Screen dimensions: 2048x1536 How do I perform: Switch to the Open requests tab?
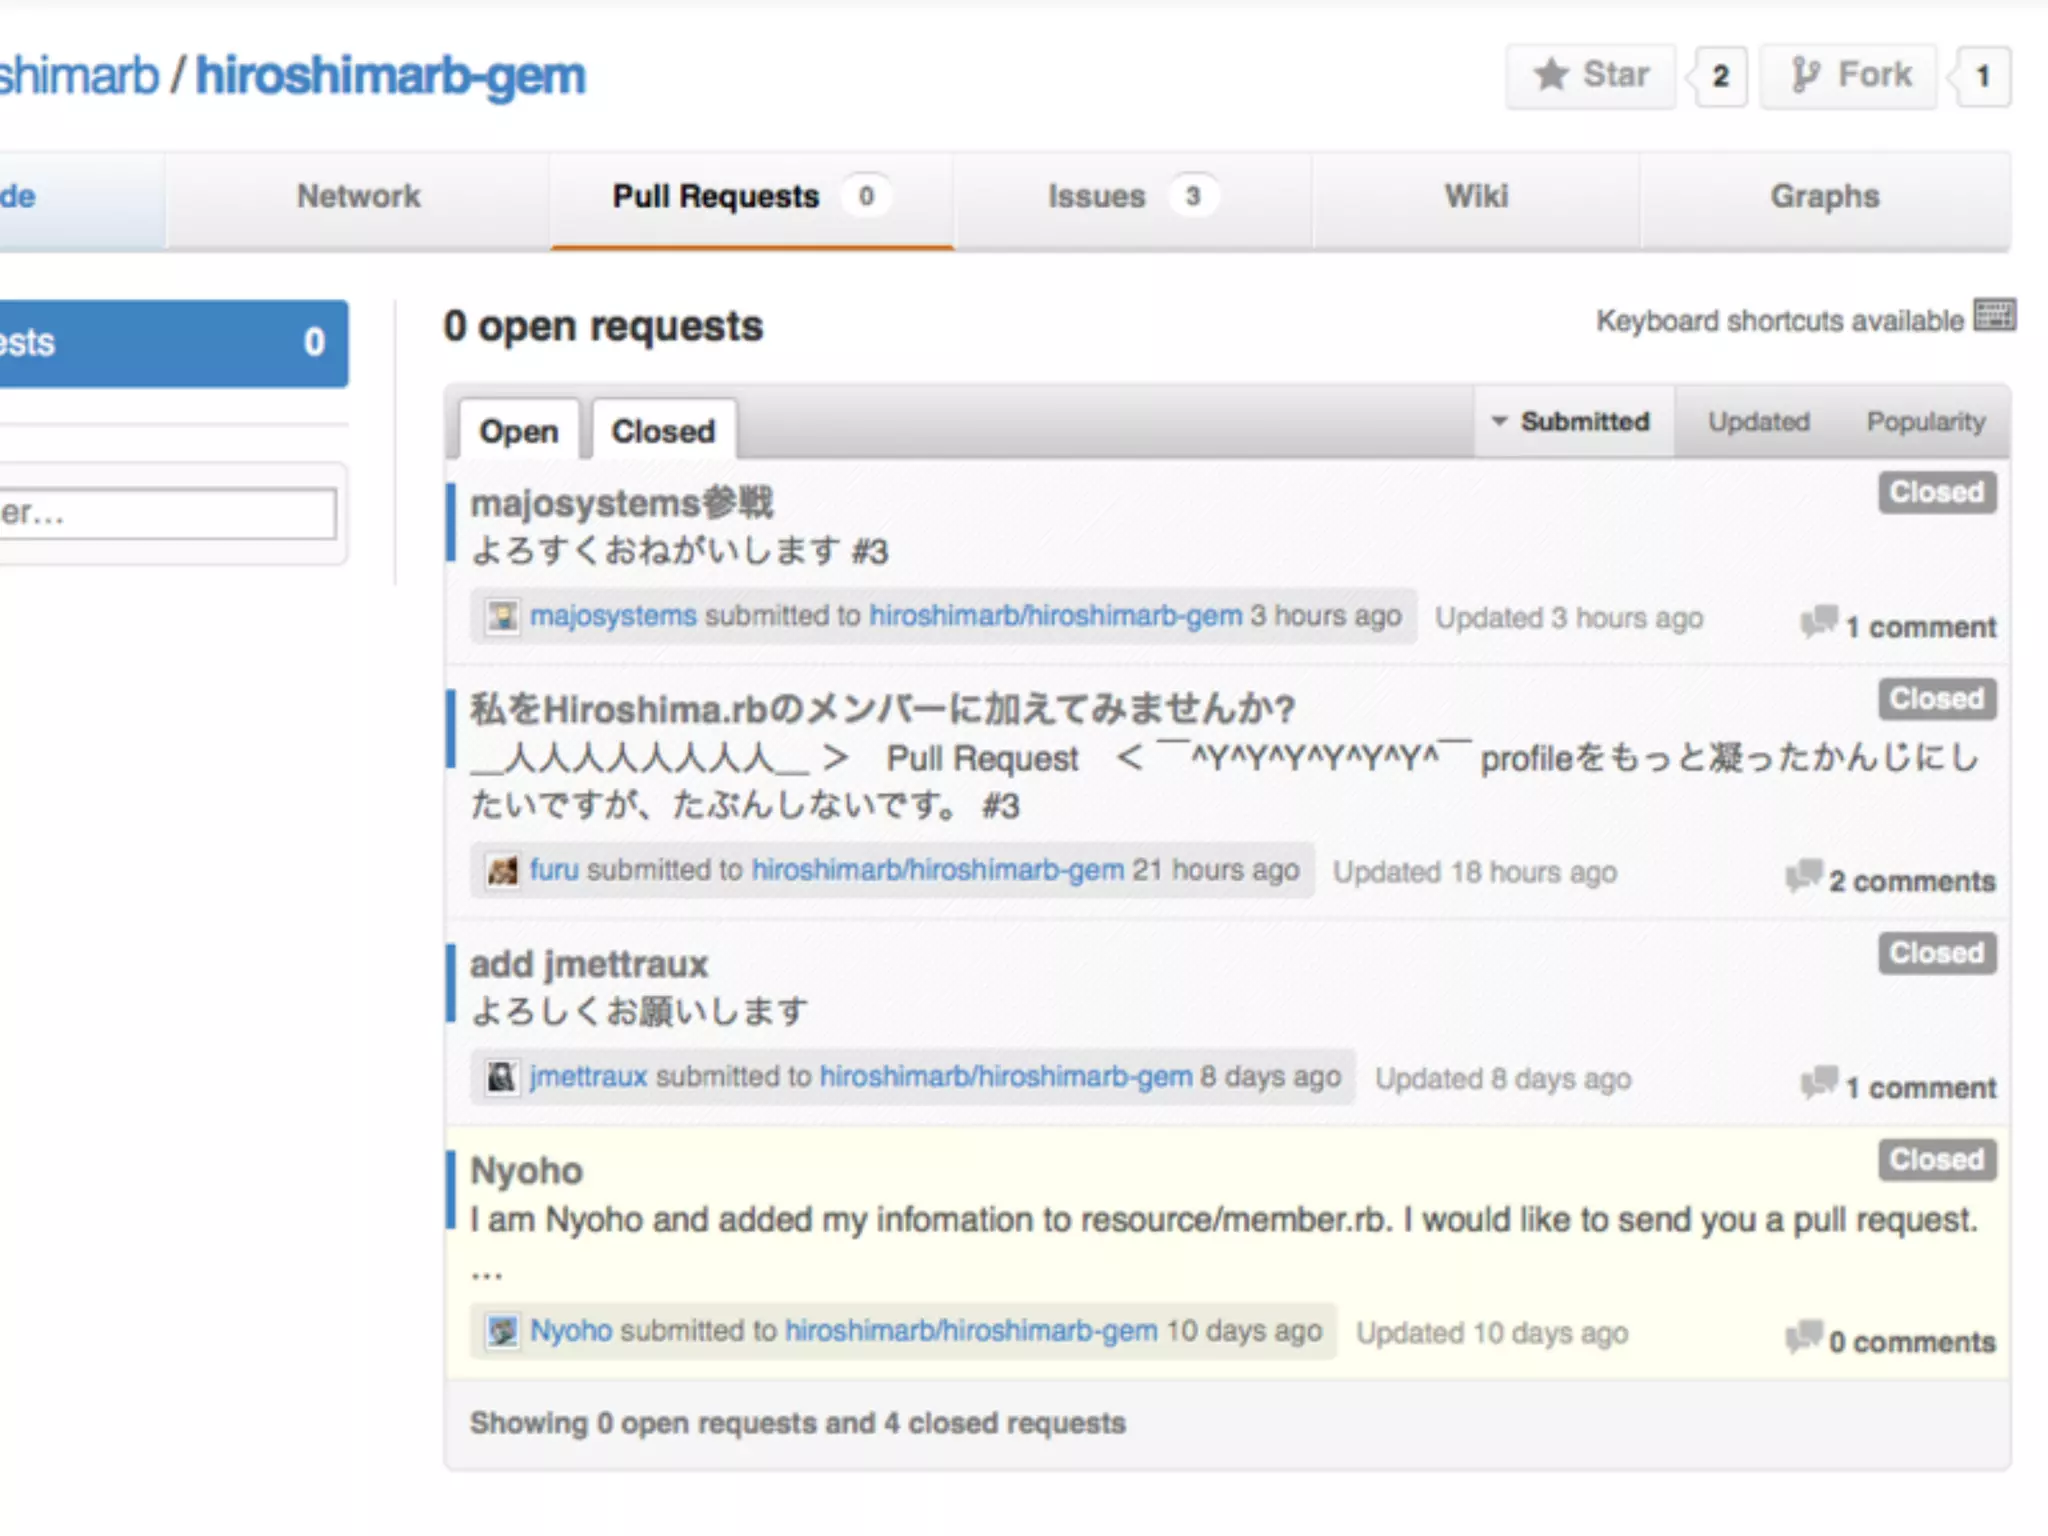518,432
